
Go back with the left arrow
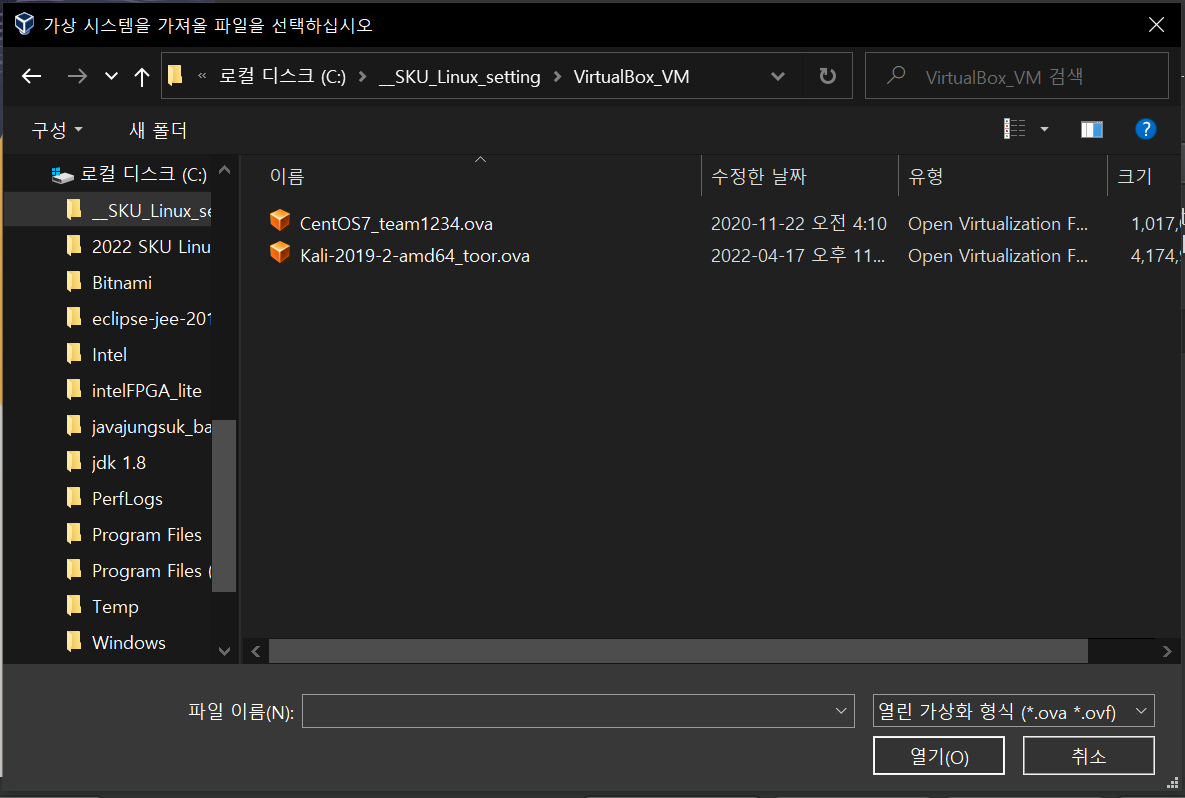pyautogui.click(x=31, y=76)
